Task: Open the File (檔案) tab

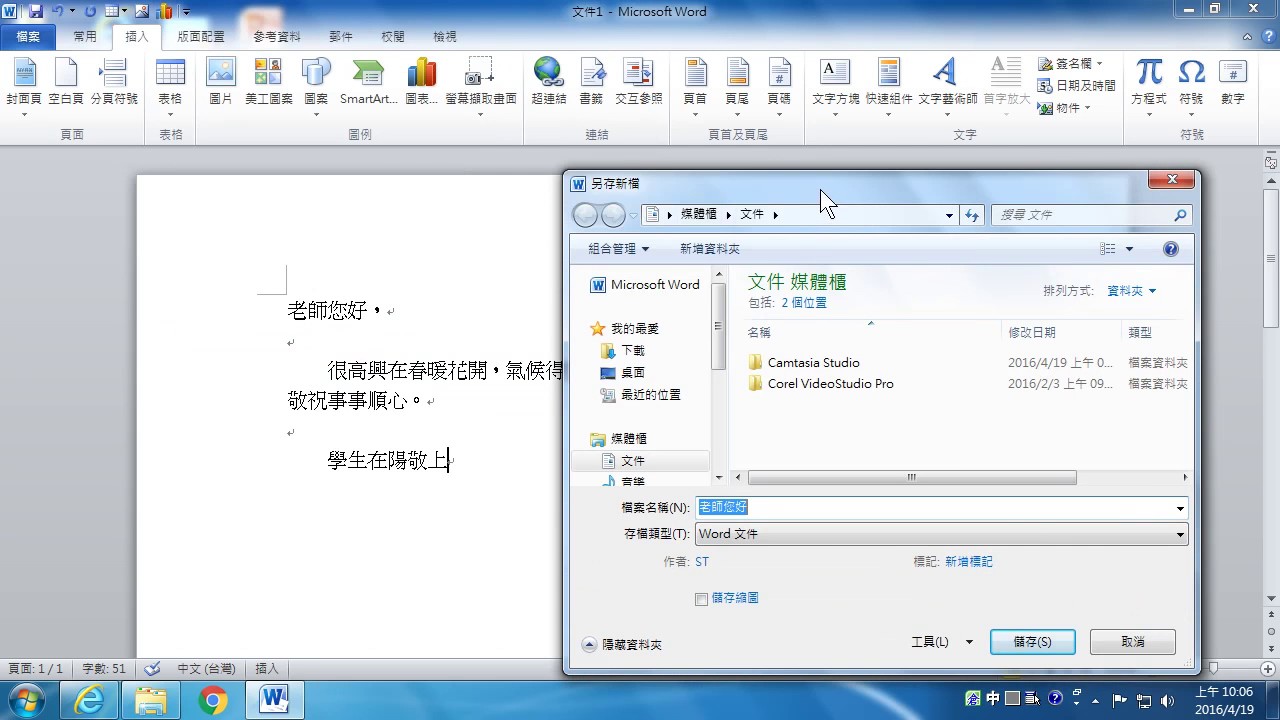Action: pos(28,37)
